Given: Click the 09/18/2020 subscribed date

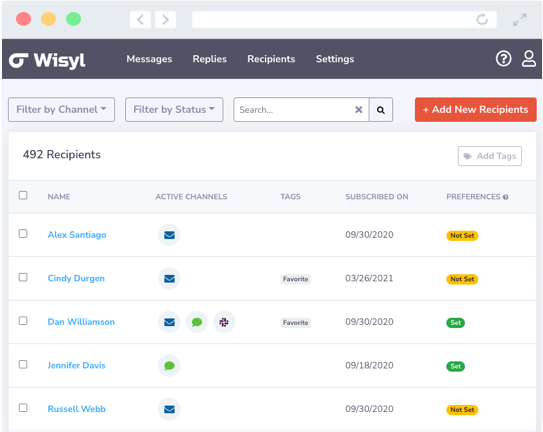Looking at the screenshot, I should (x=369, y=365).
